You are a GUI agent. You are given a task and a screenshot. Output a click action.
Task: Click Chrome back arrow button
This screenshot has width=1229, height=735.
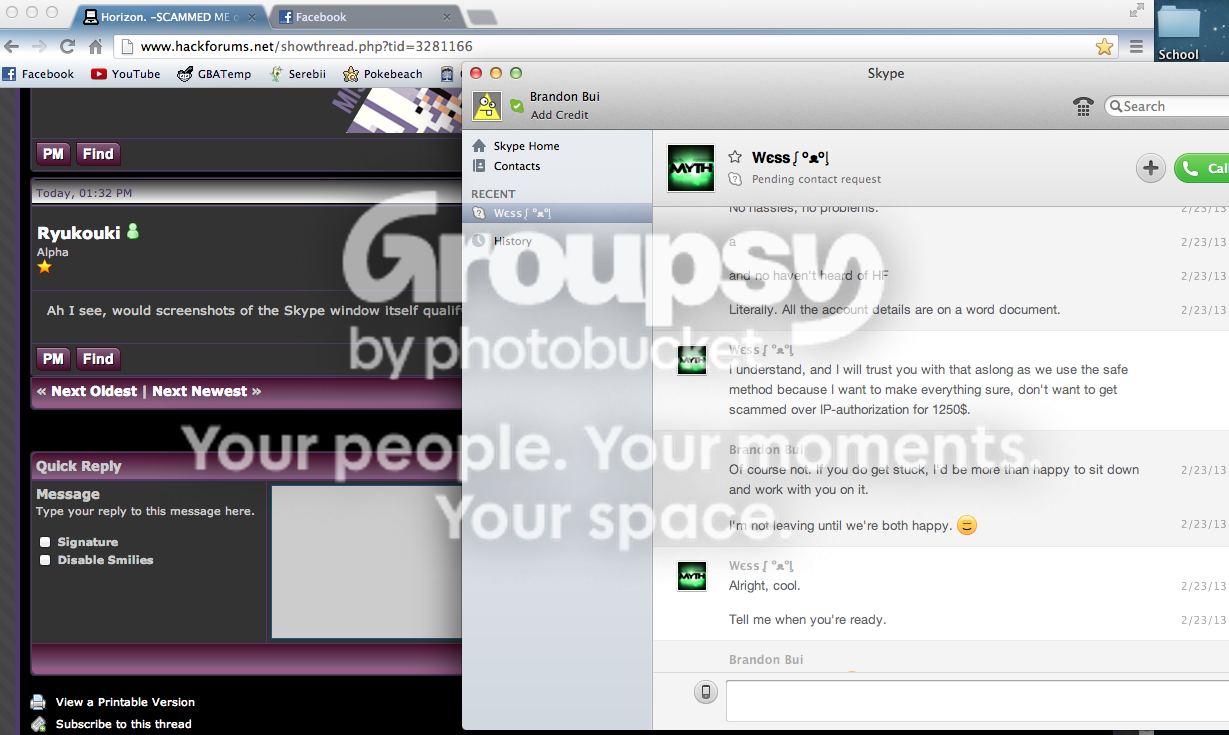pos(12,46)
